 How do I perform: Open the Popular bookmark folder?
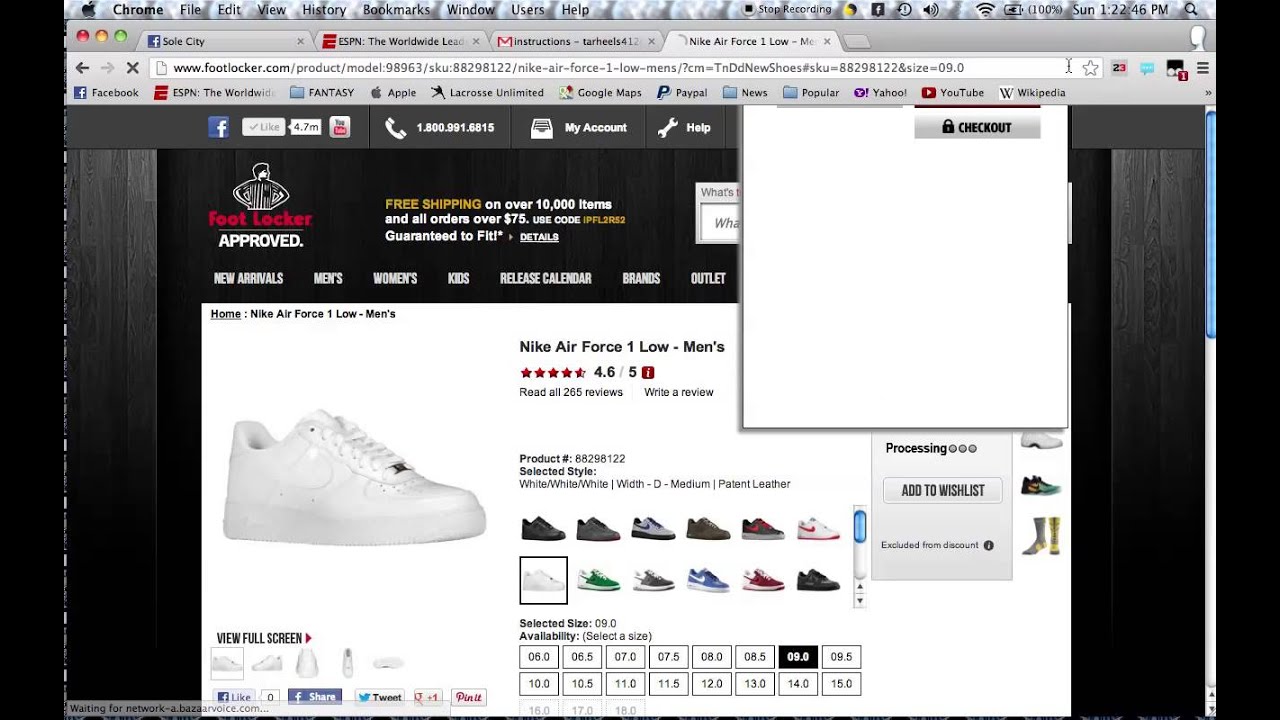coord(811,93)
